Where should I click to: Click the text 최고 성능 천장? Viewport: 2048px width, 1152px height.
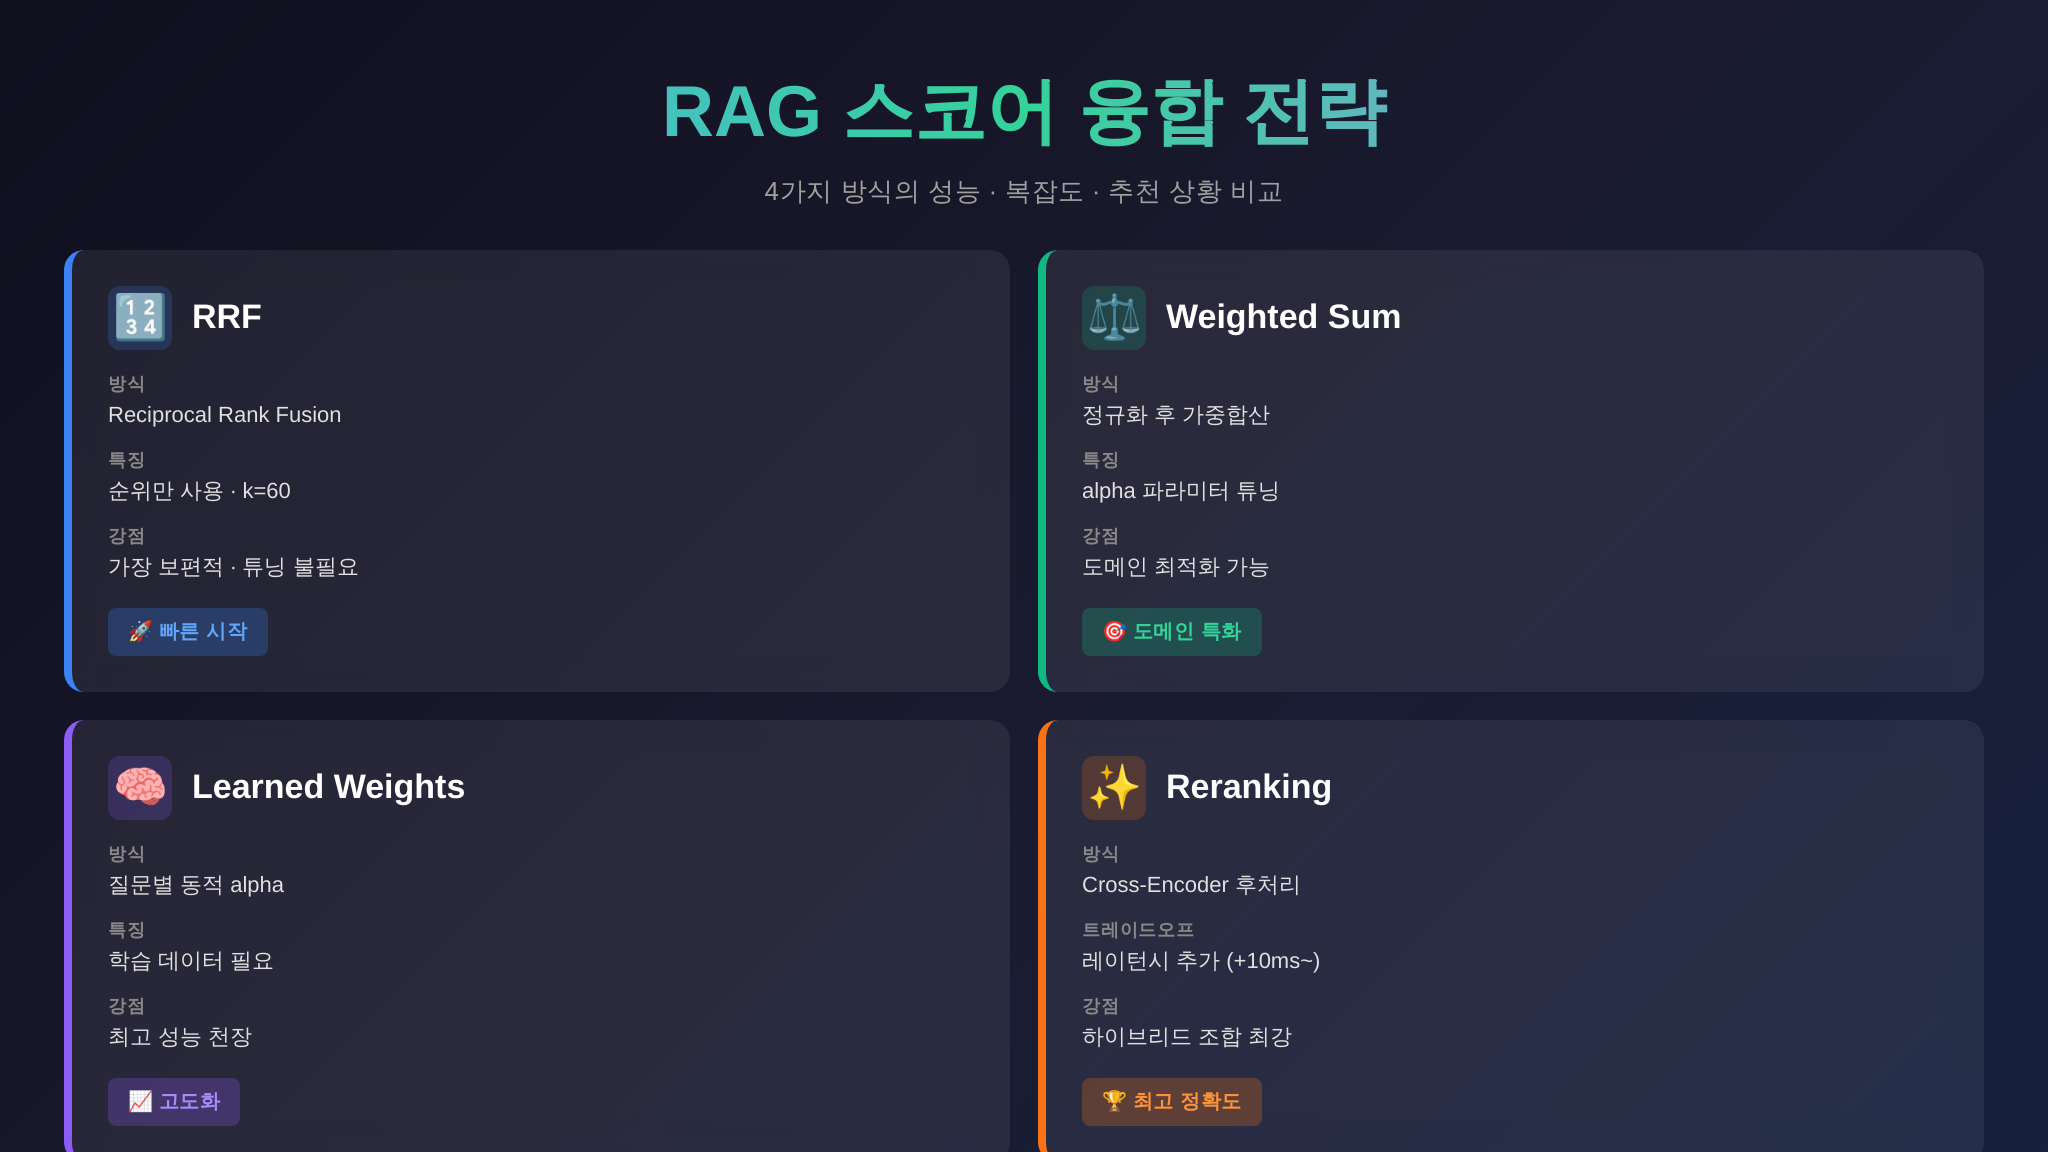[x=180, y=1037]
